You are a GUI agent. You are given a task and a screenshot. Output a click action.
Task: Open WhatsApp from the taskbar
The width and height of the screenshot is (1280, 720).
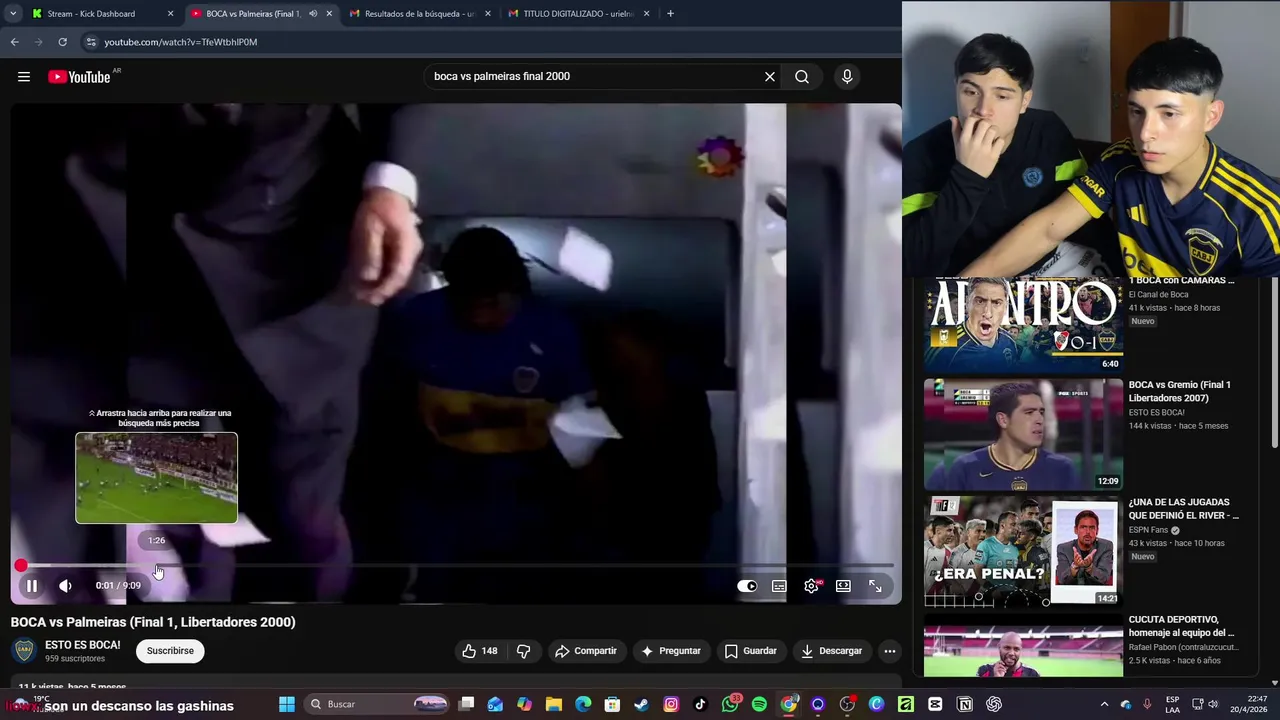[x=730, y=704]
